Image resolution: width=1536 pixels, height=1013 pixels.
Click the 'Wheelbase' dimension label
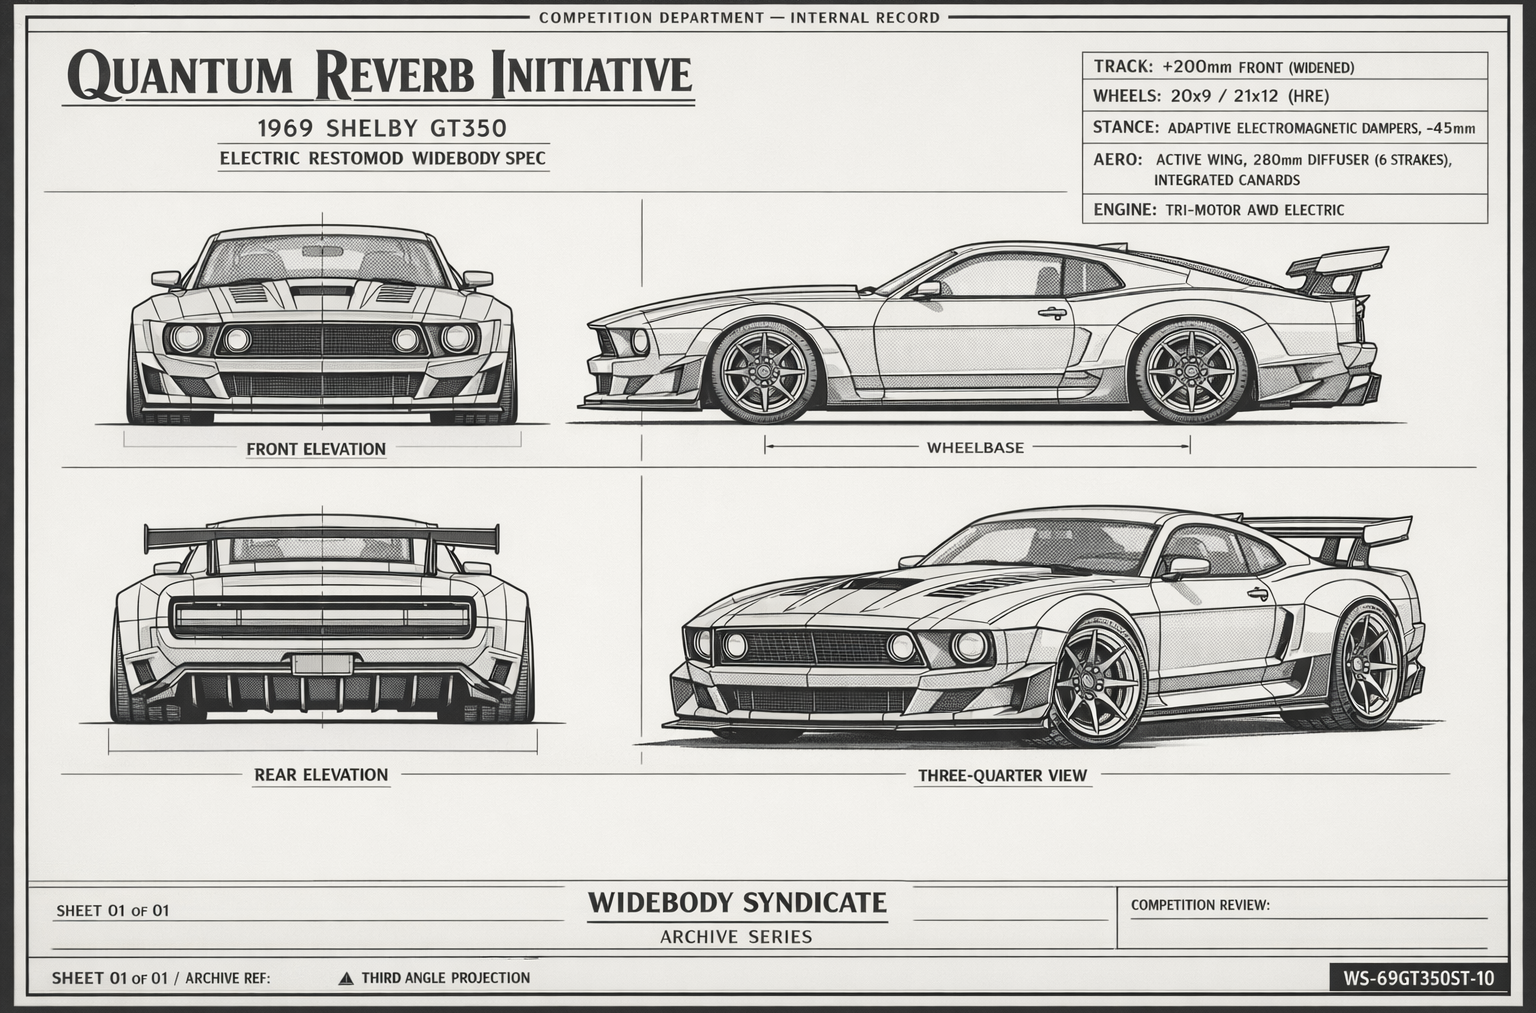click(975, 447)
